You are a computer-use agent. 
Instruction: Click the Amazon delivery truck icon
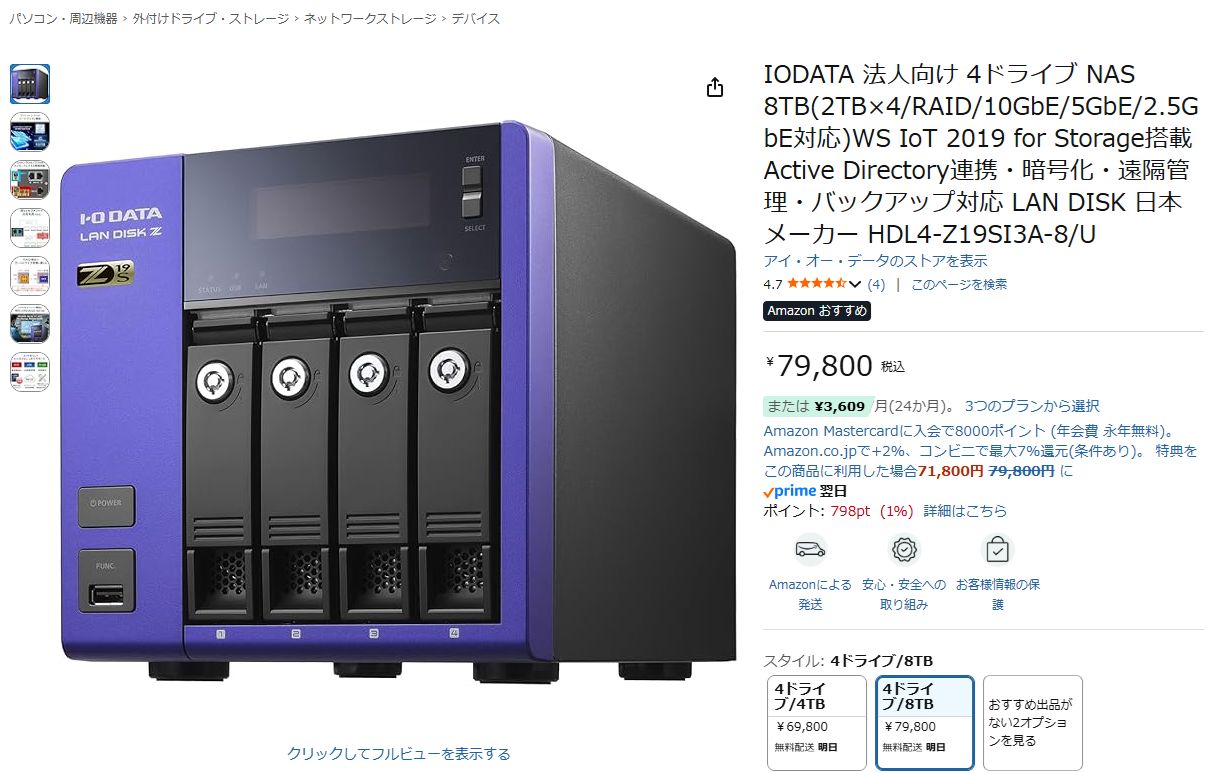pyautogui.click(x=810, y=550)
